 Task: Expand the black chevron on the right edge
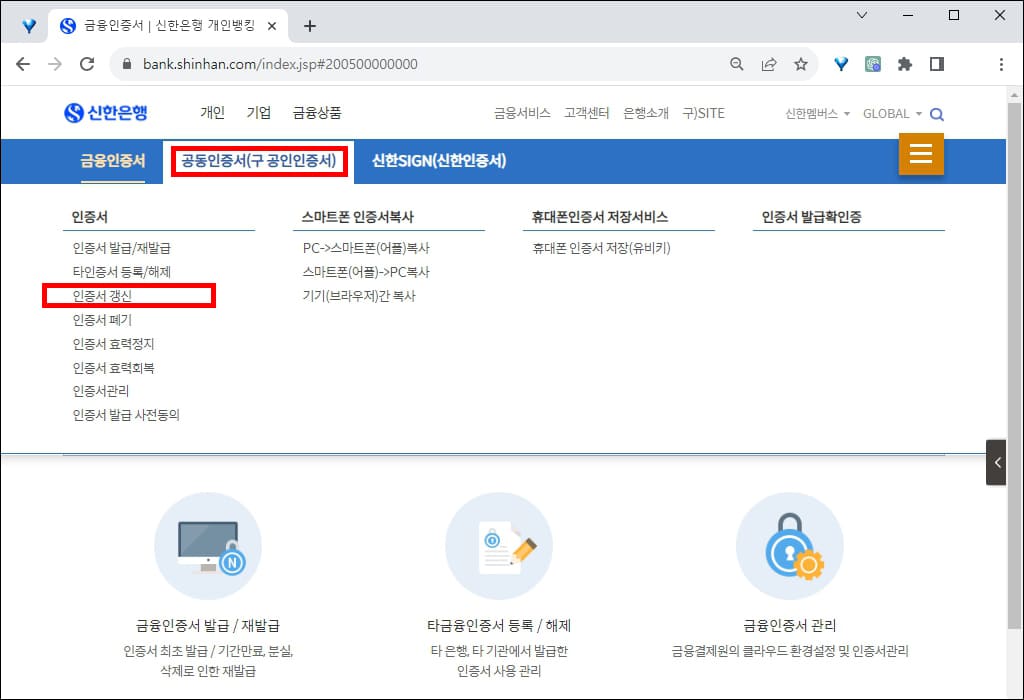pyautogui.click(x=996, y=462)
